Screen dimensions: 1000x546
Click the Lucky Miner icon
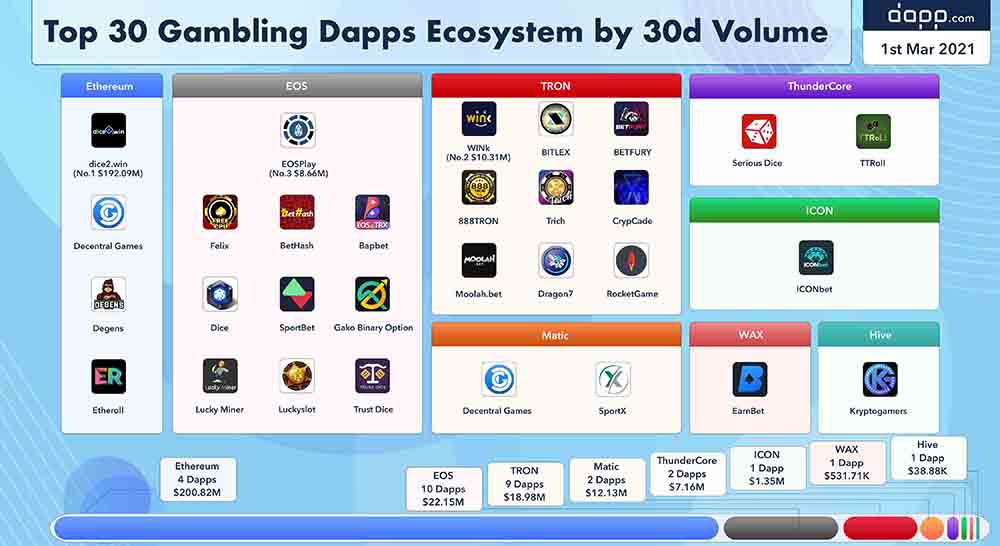[x=220, y=376]
